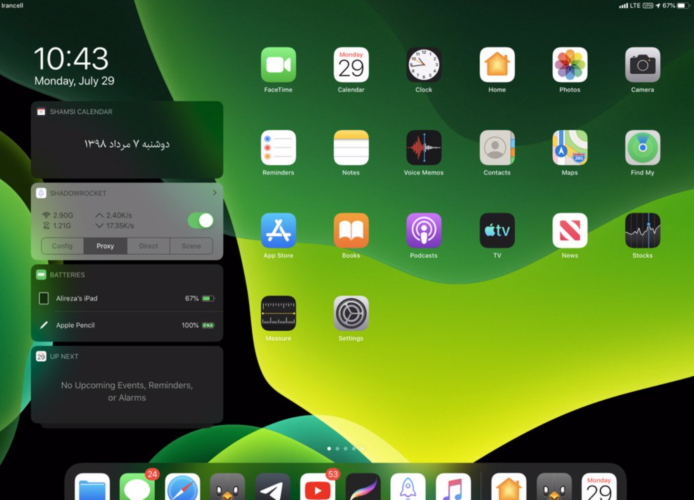Tap the Up Next widget message
Viewport: 694px width, 500px height.
coord(127,391)
